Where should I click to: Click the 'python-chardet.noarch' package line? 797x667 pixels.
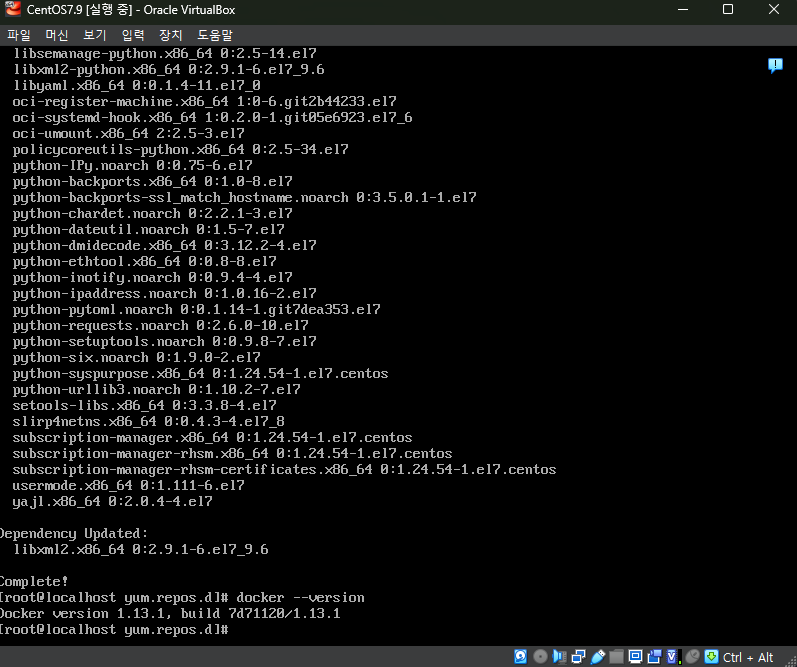(x=152, y=213)
